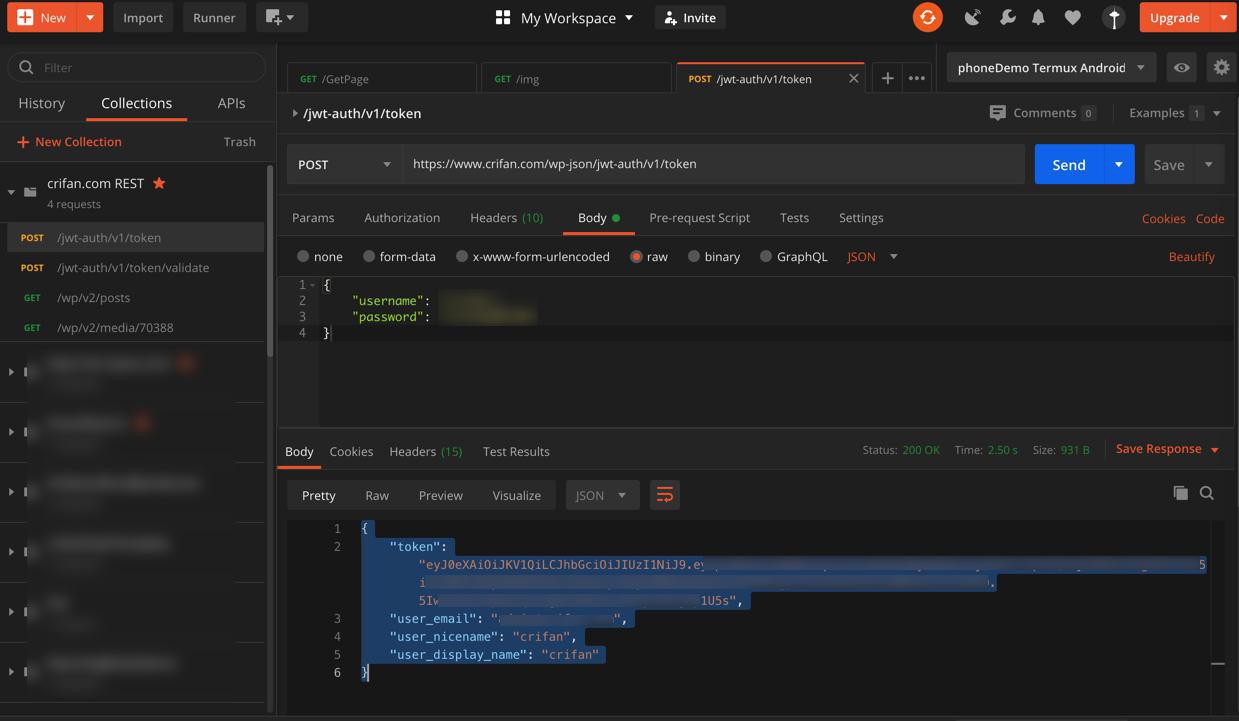This screenshot has width=1239, height=721.
Task: Select form-data body type
Action: point(369,257)
